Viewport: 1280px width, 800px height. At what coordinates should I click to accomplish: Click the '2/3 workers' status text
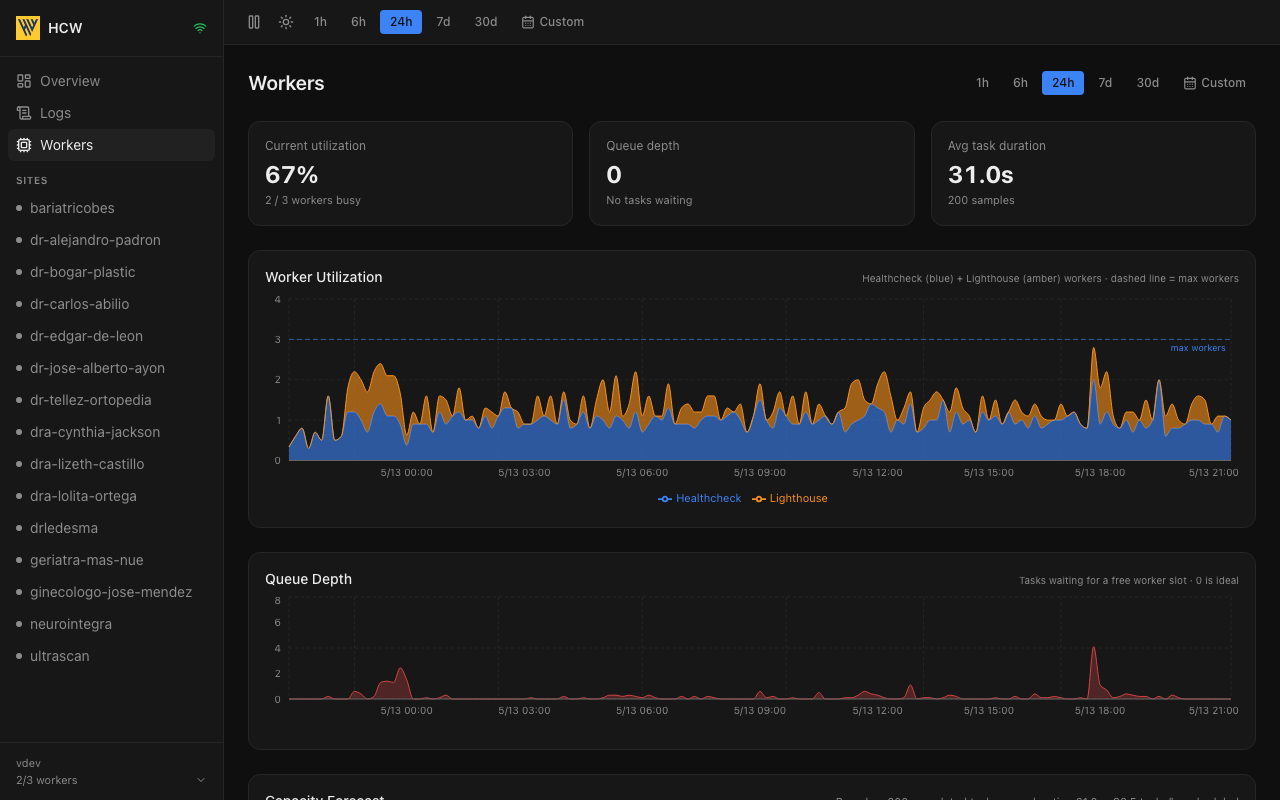(x=47, y=780)
